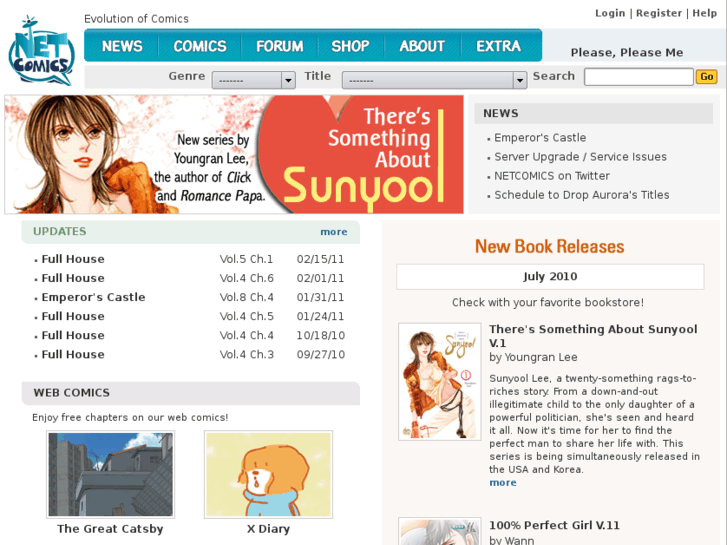Click the 100% Perfect Girl cover image

pos(440,532)
